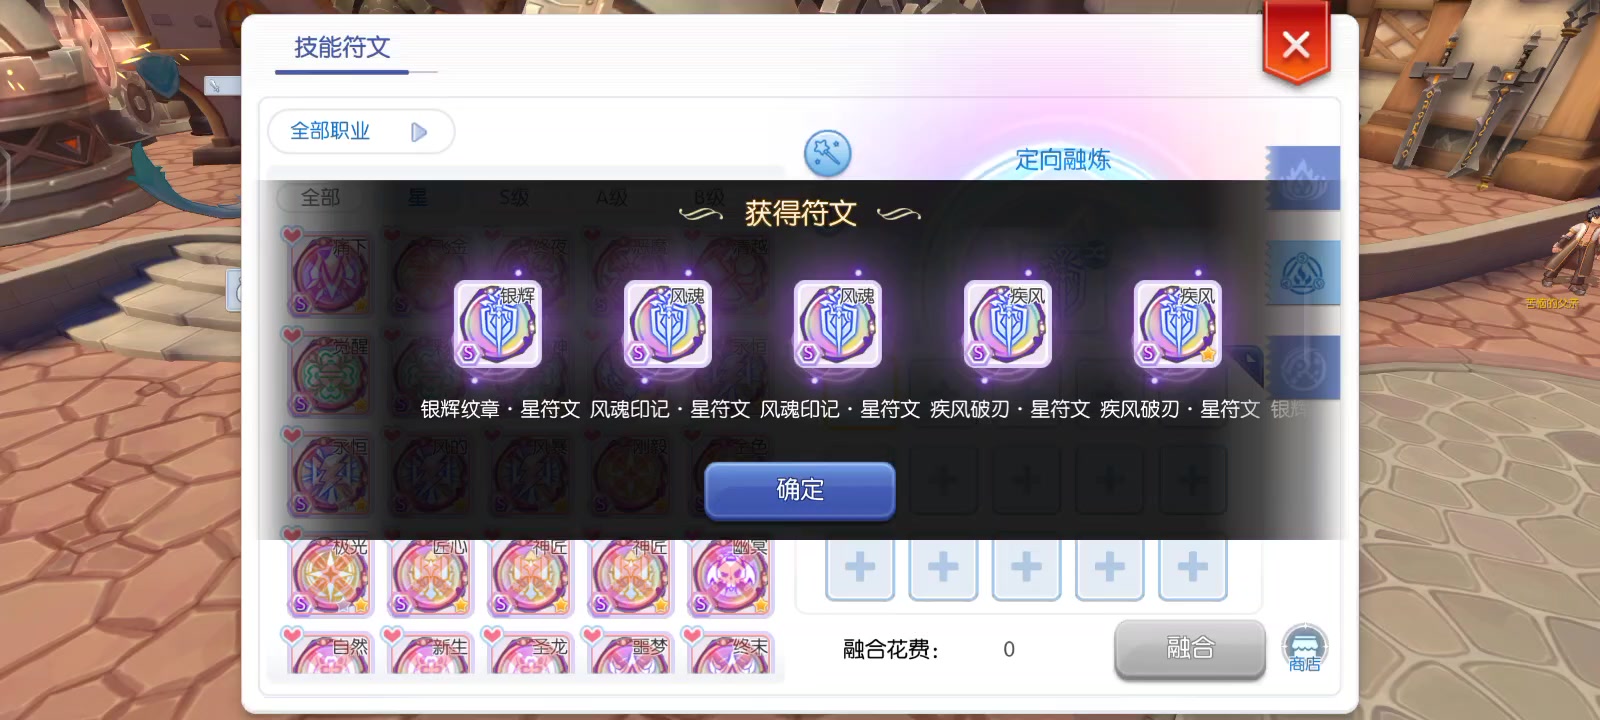Toggle the heart favorite on 自然 rune
1600x720 pixels.
[292, 635]
